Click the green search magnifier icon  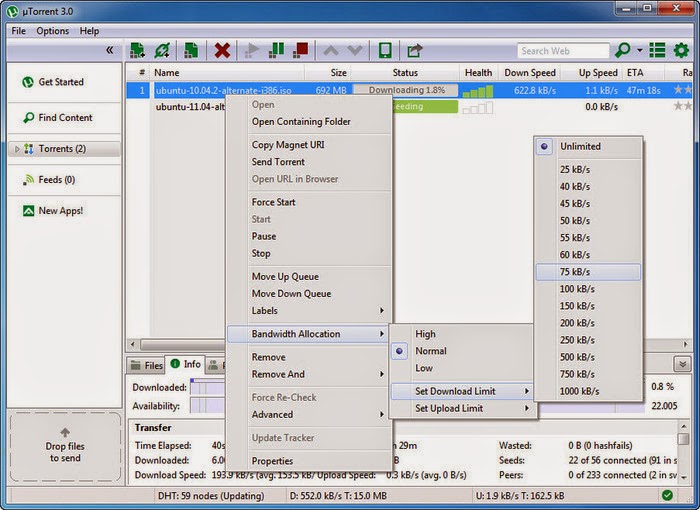pos(623,50)
